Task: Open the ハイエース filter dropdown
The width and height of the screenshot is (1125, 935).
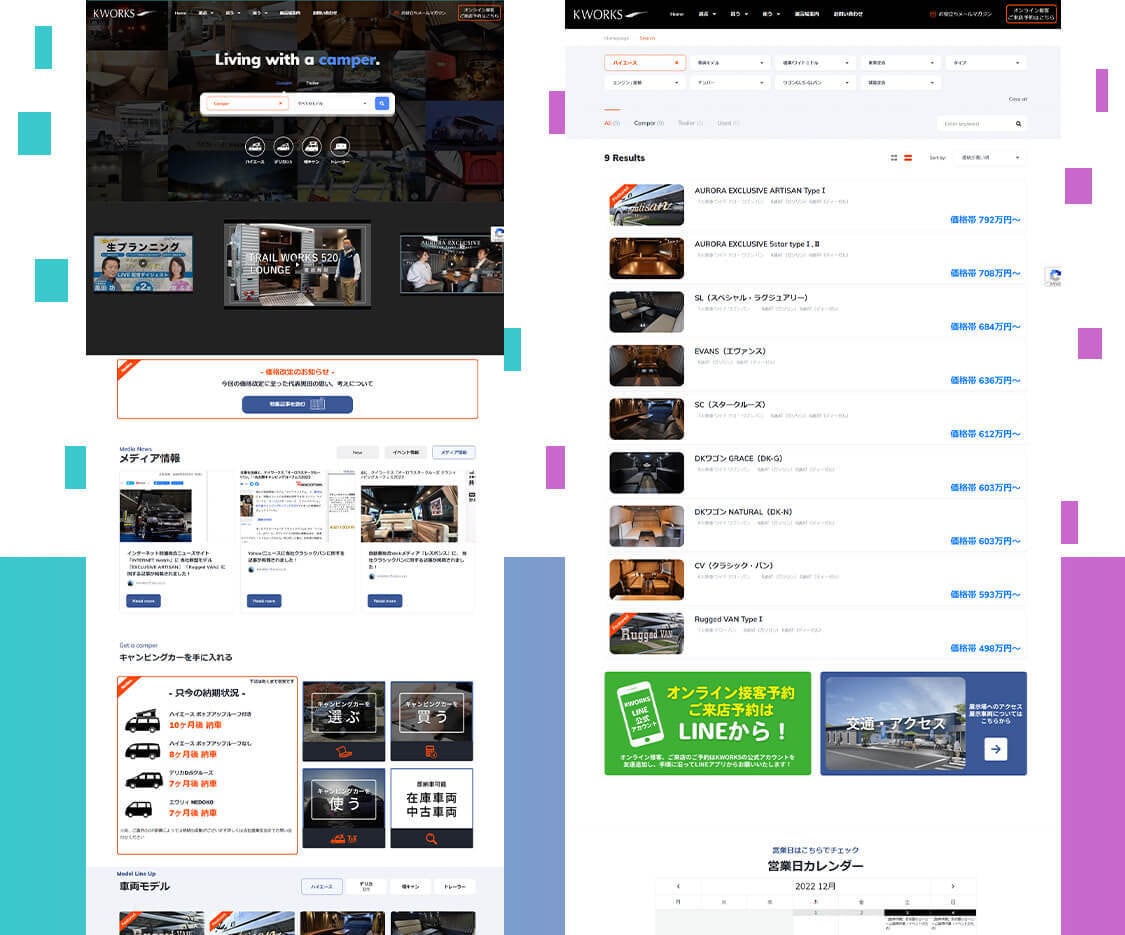Action: (645, 63)
